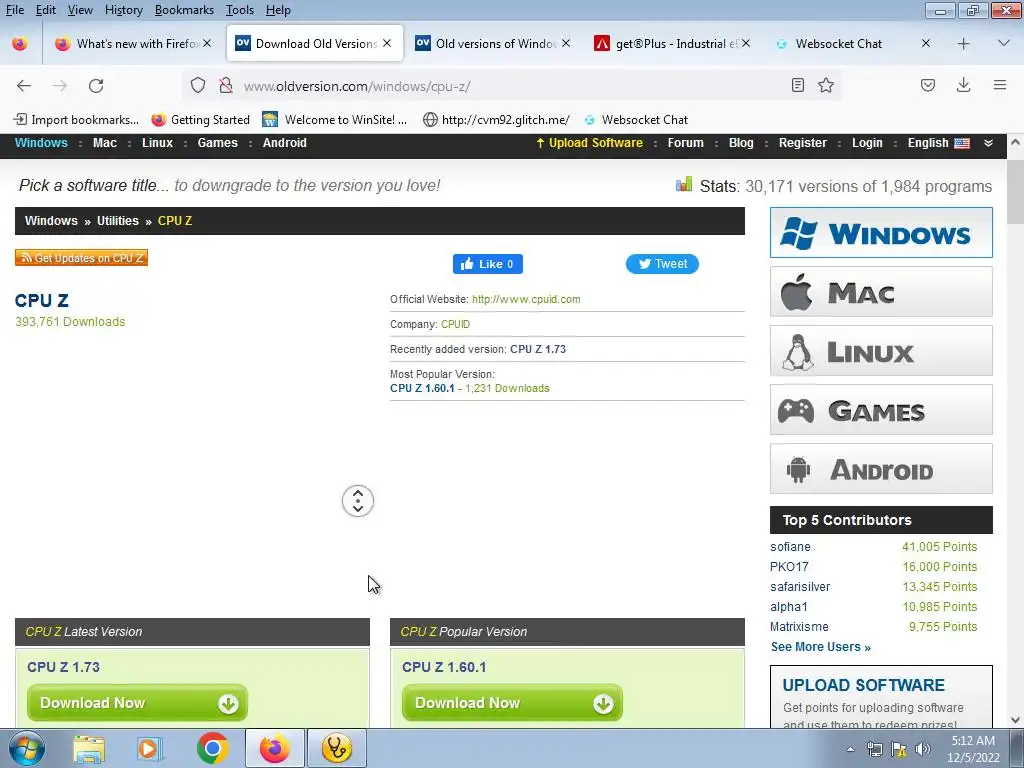Click Windows platform banner
1024x768 pixels.
tap(881, 232)
